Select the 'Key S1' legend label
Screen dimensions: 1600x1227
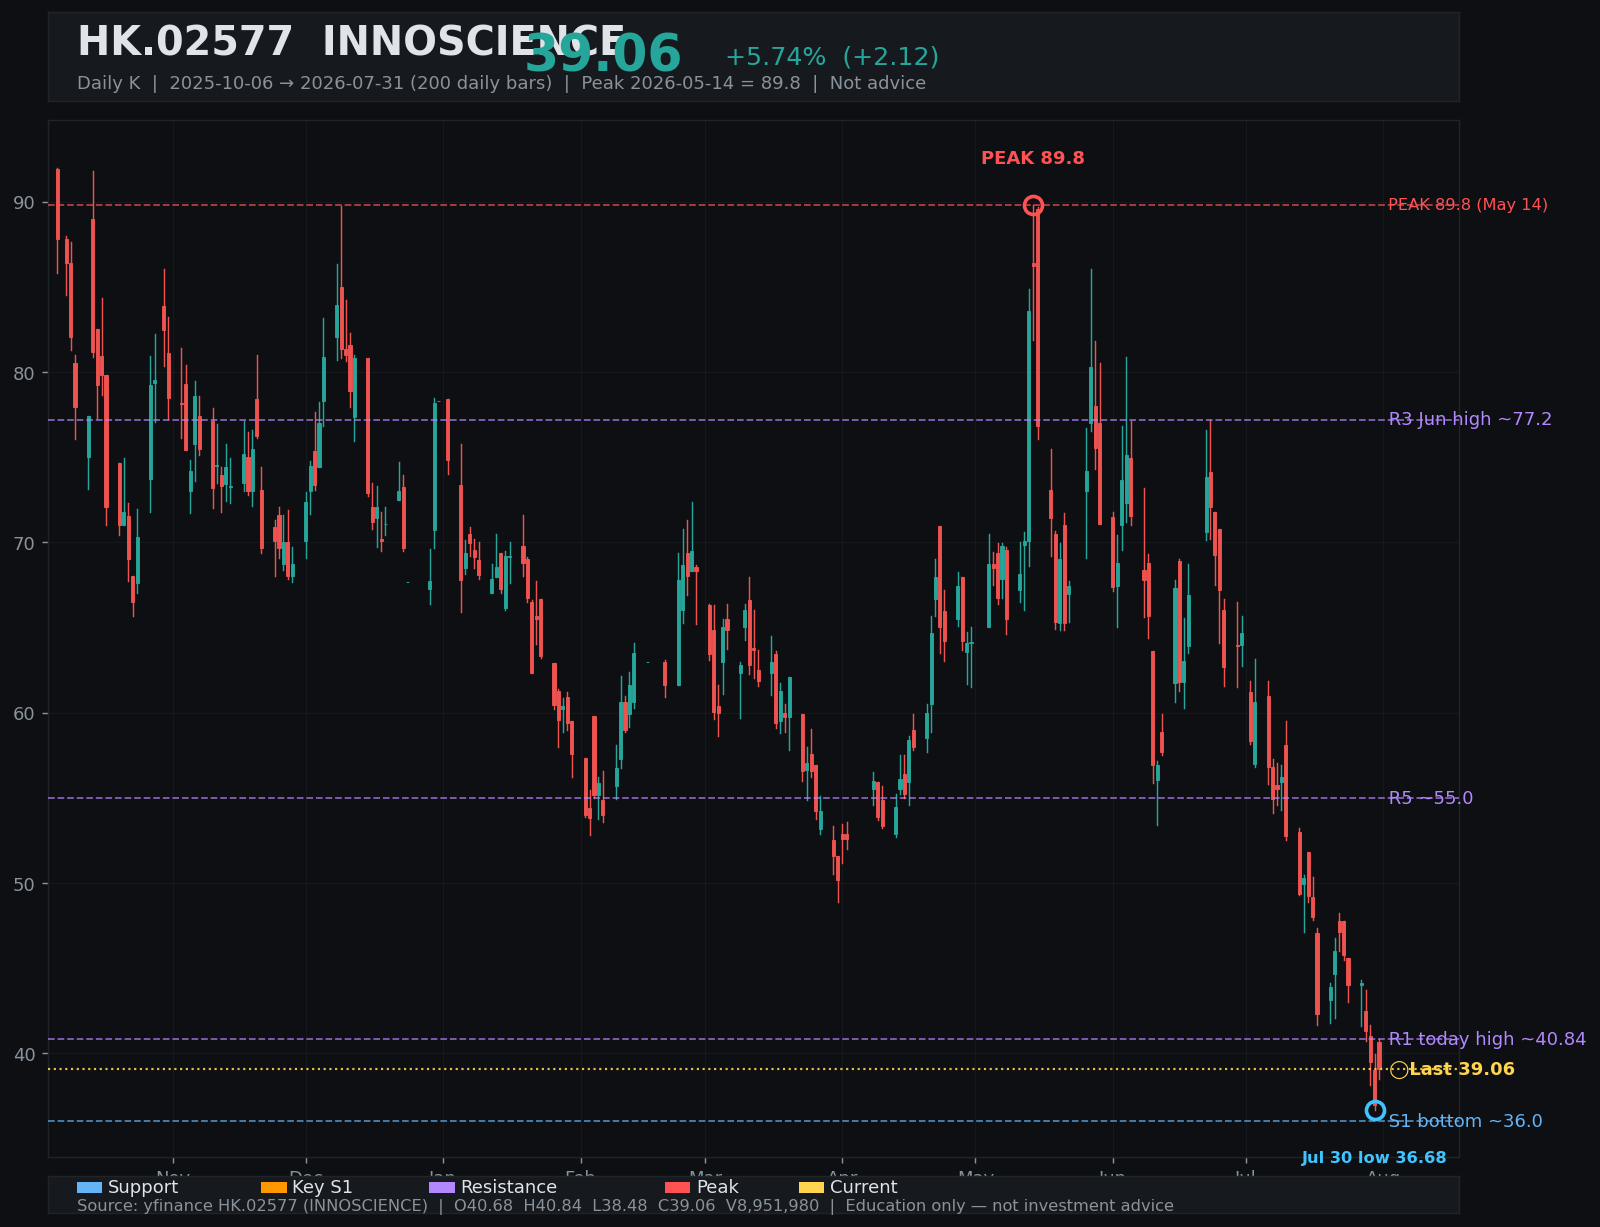pyautogui.click(x=322, y=1187)
